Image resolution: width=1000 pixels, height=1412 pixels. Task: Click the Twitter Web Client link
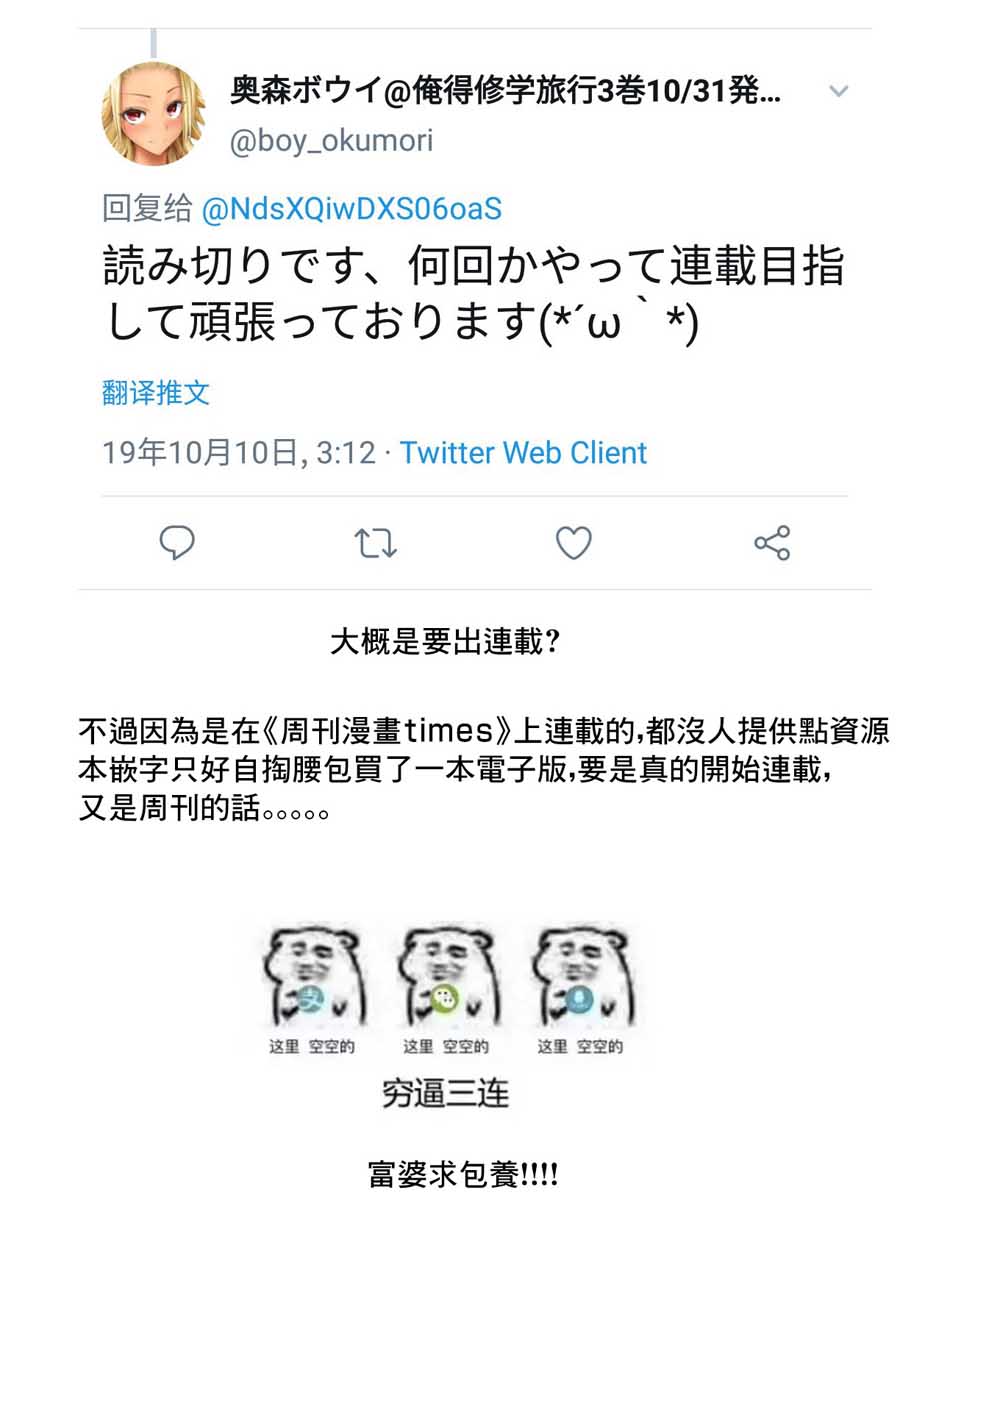(523, 453)
